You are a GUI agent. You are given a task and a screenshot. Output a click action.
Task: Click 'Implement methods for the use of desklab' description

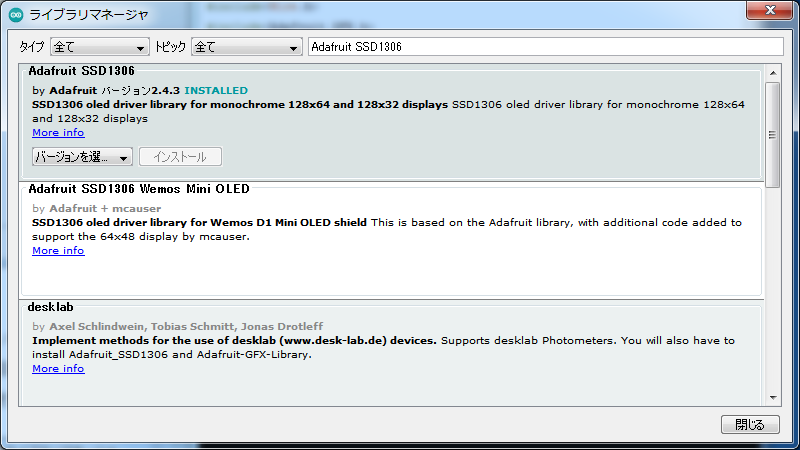point(234,340)
